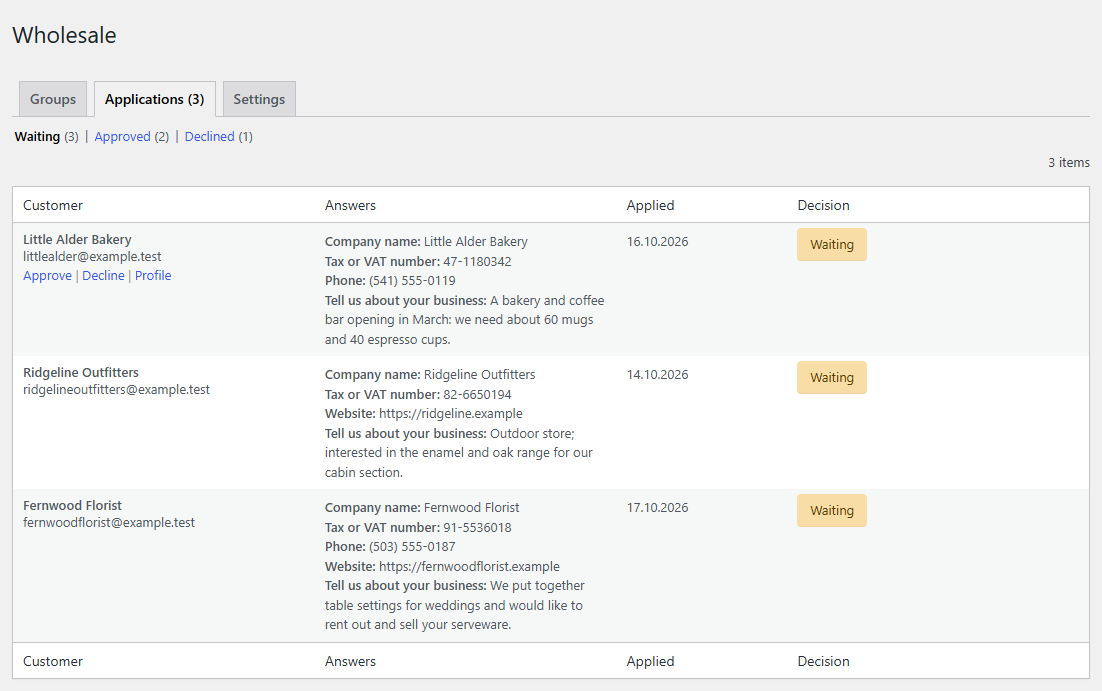The width and height of the screenshot is (1102, 691).
Task: Click Answers column header at top
Action: (x=350, y=205)
